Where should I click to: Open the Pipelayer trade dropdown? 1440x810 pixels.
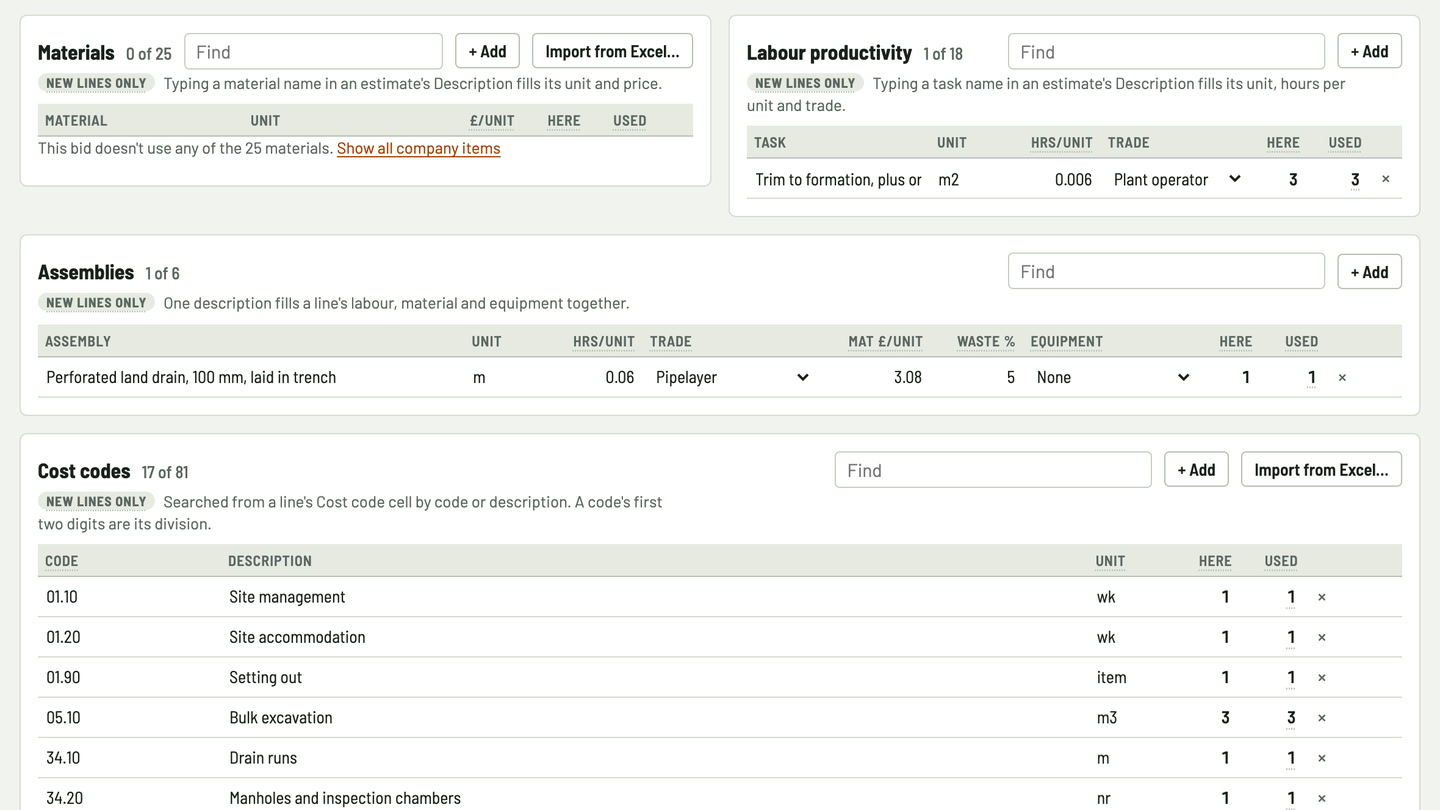click(x=732, y=377)
